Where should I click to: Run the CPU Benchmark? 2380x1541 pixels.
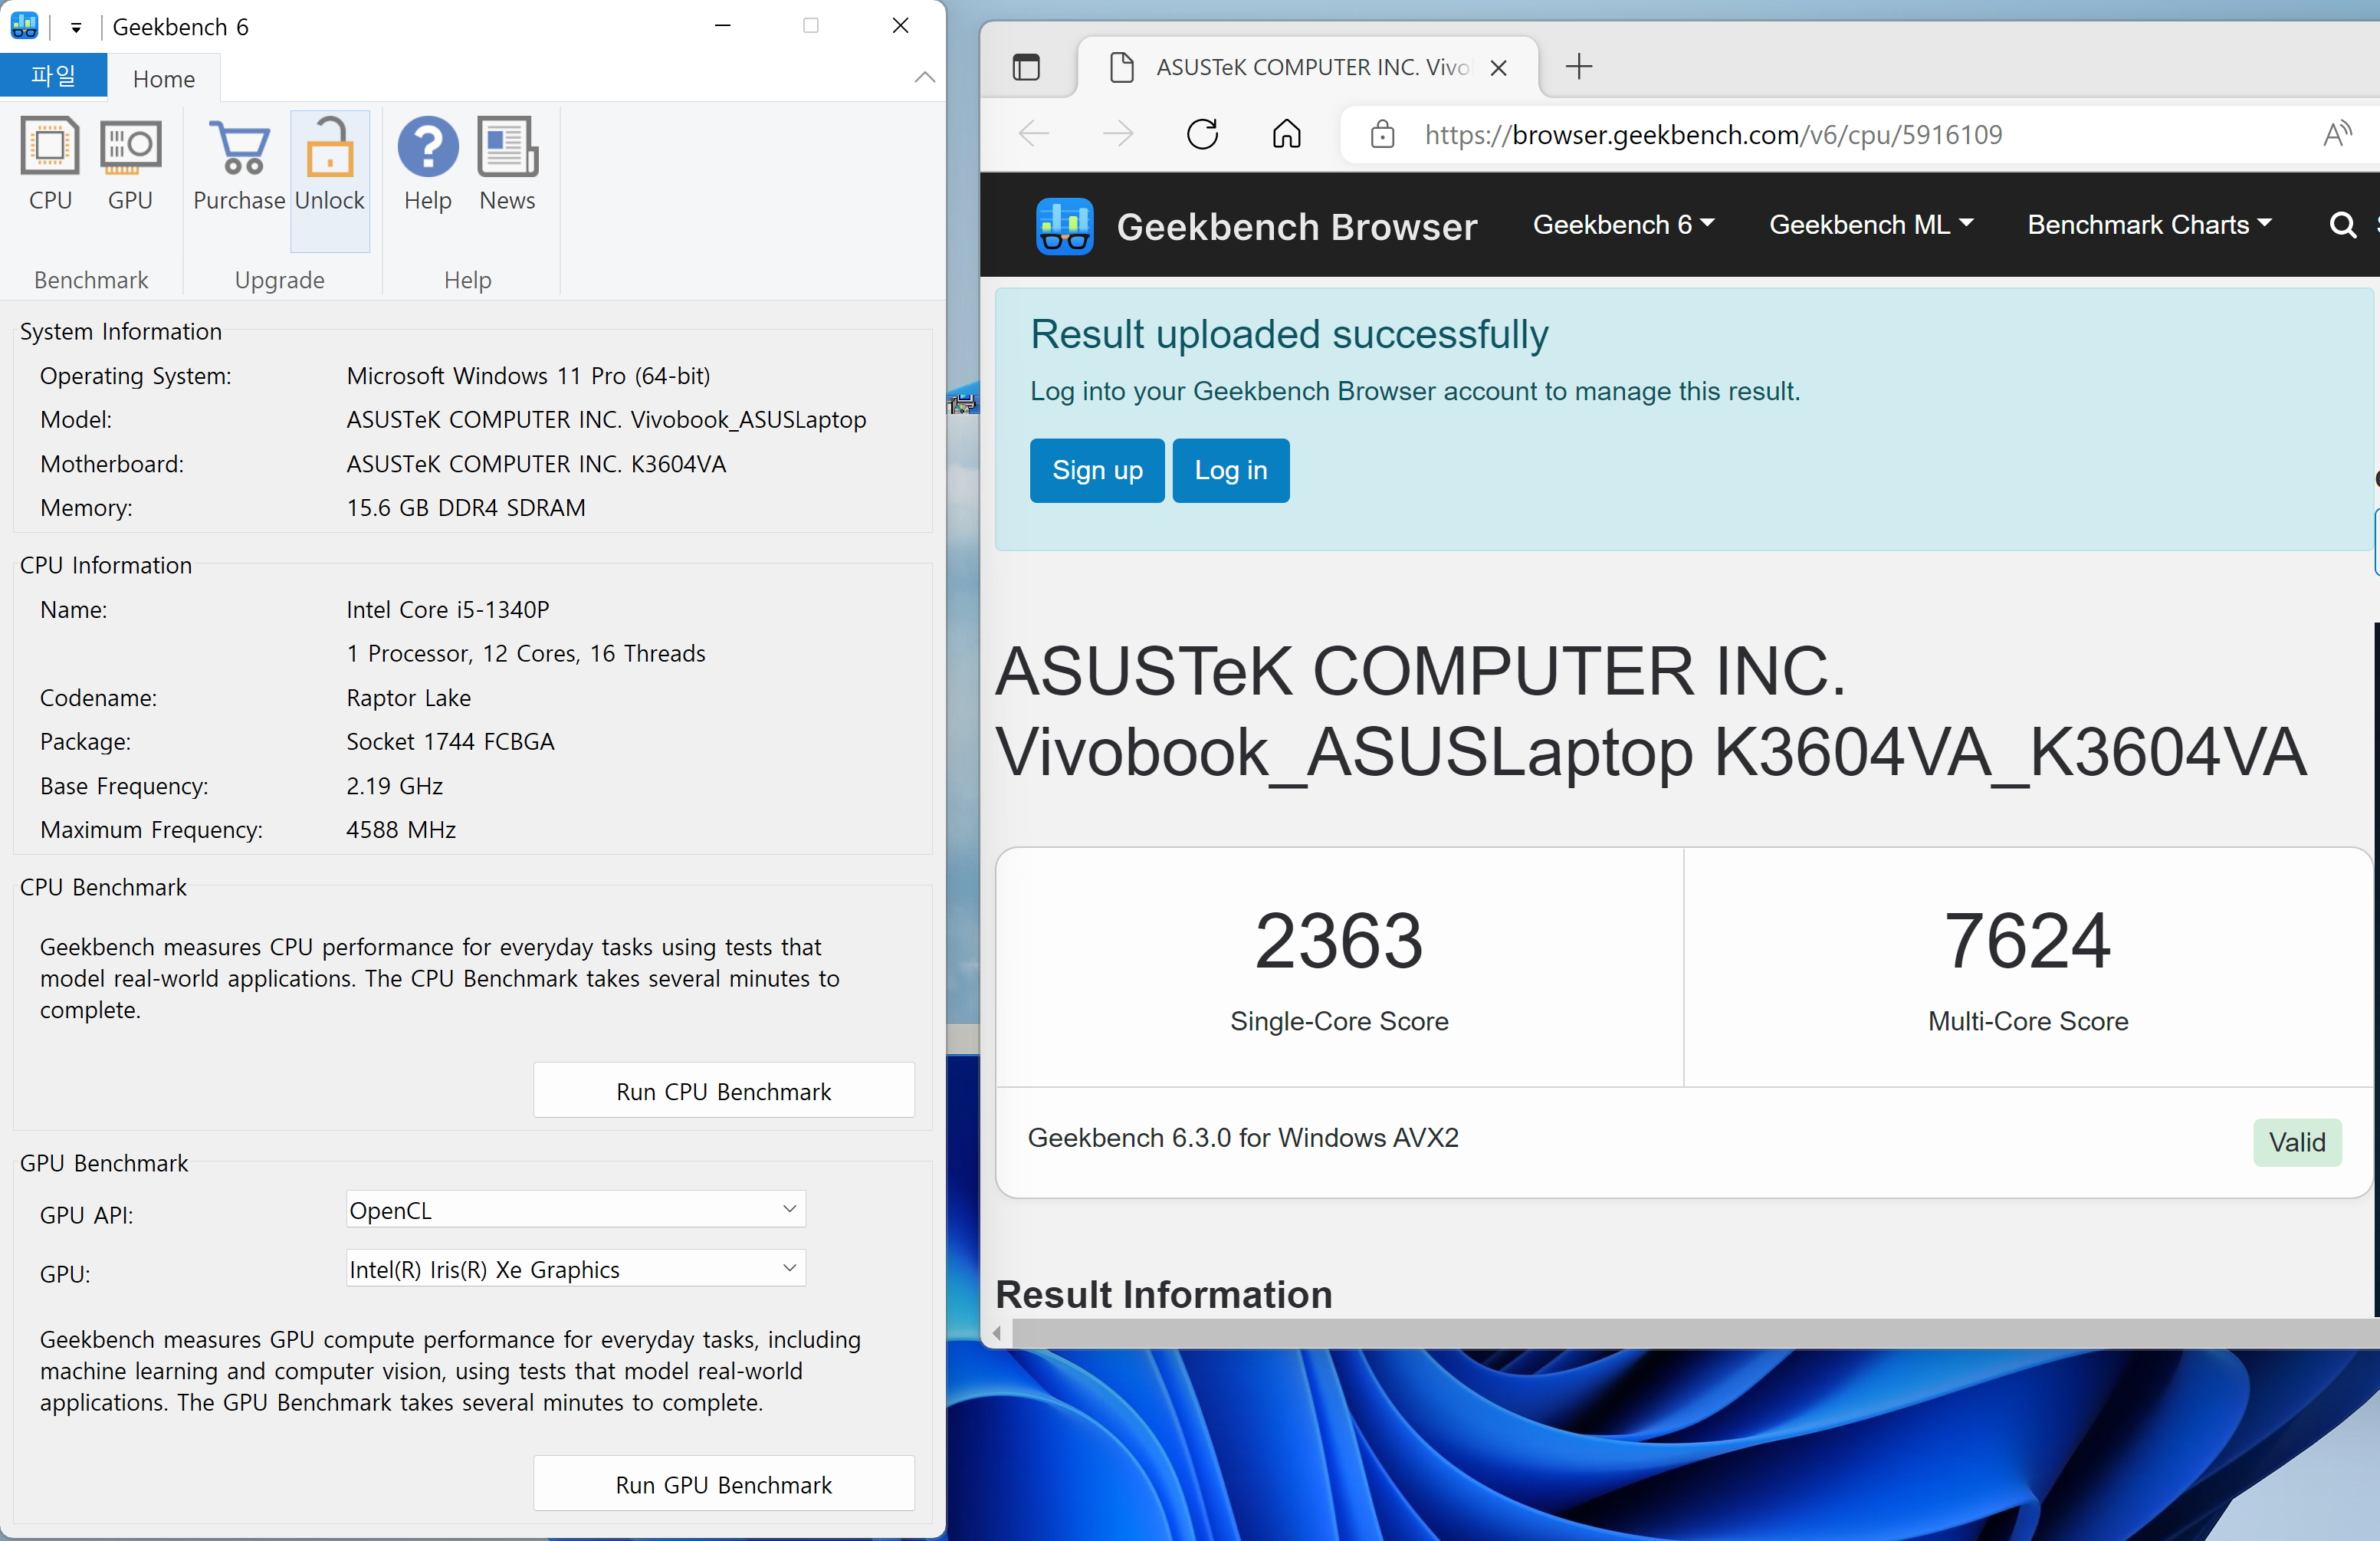[x=723, y=1091]
